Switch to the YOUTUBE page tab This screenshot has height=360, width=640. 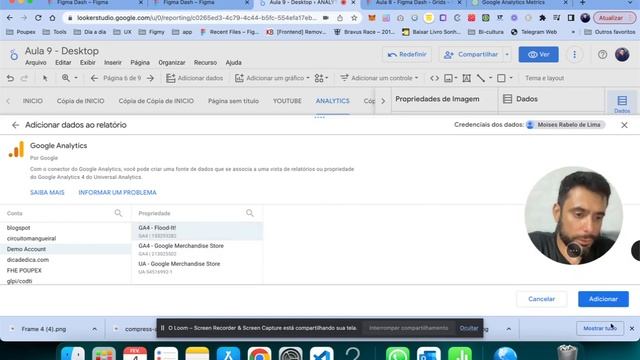tap(287, 101)
